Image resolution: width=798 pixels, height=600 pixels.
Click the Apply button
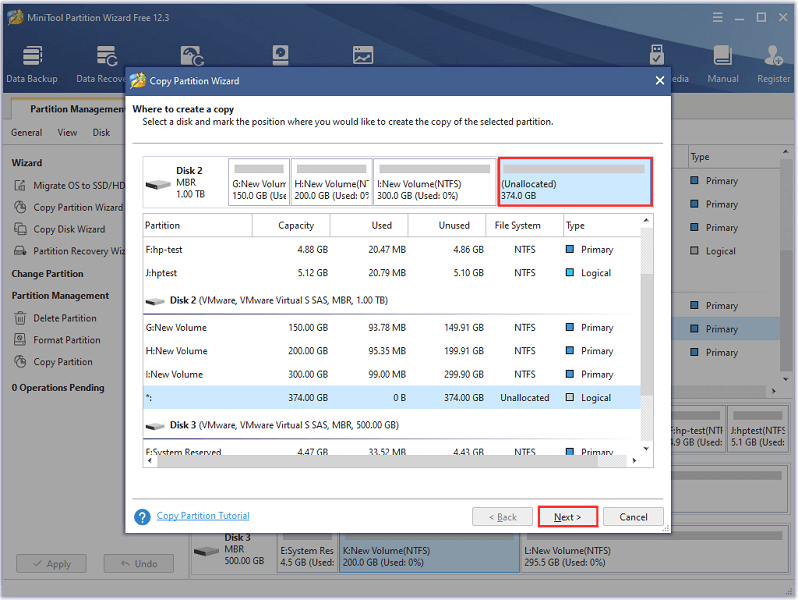[x=51, y=564]
